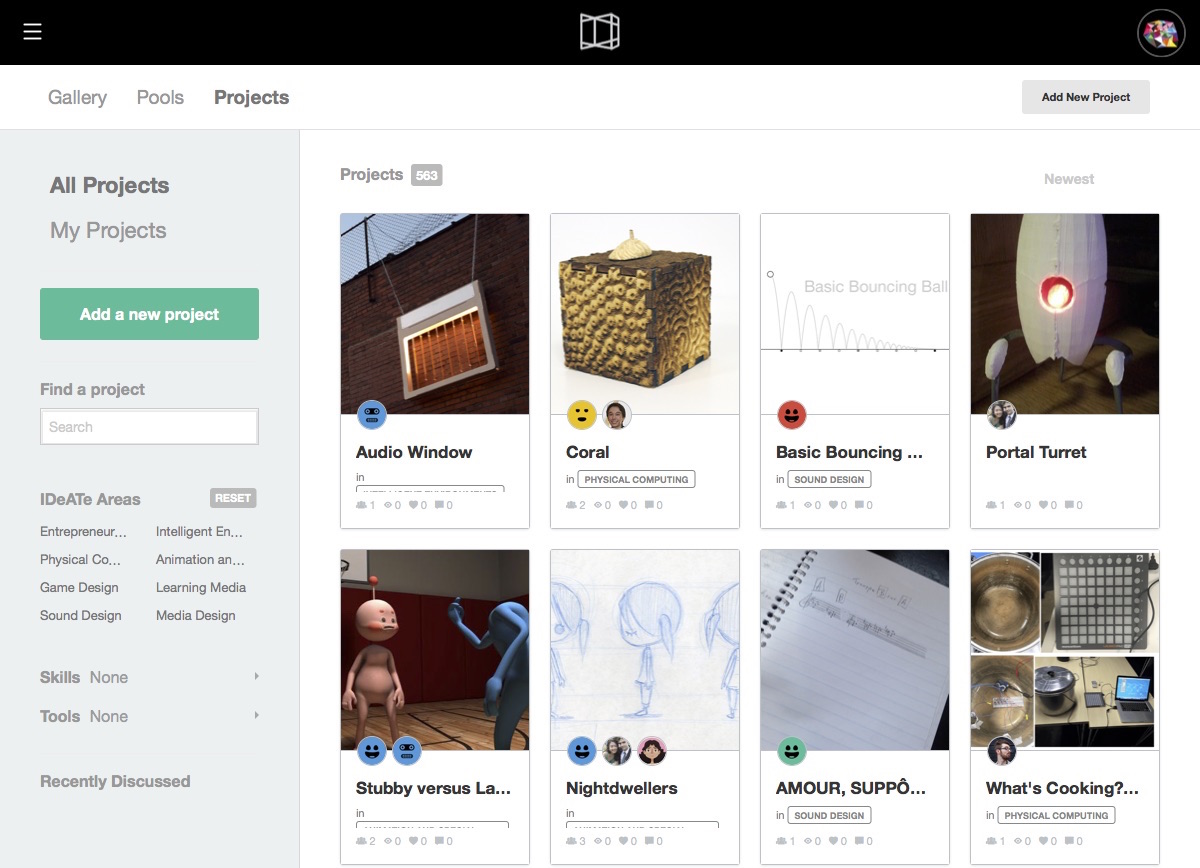Screen dimensions: 1200x868
Task: Click the blue robot avatar on Audio Window
Action: (374, 412)
